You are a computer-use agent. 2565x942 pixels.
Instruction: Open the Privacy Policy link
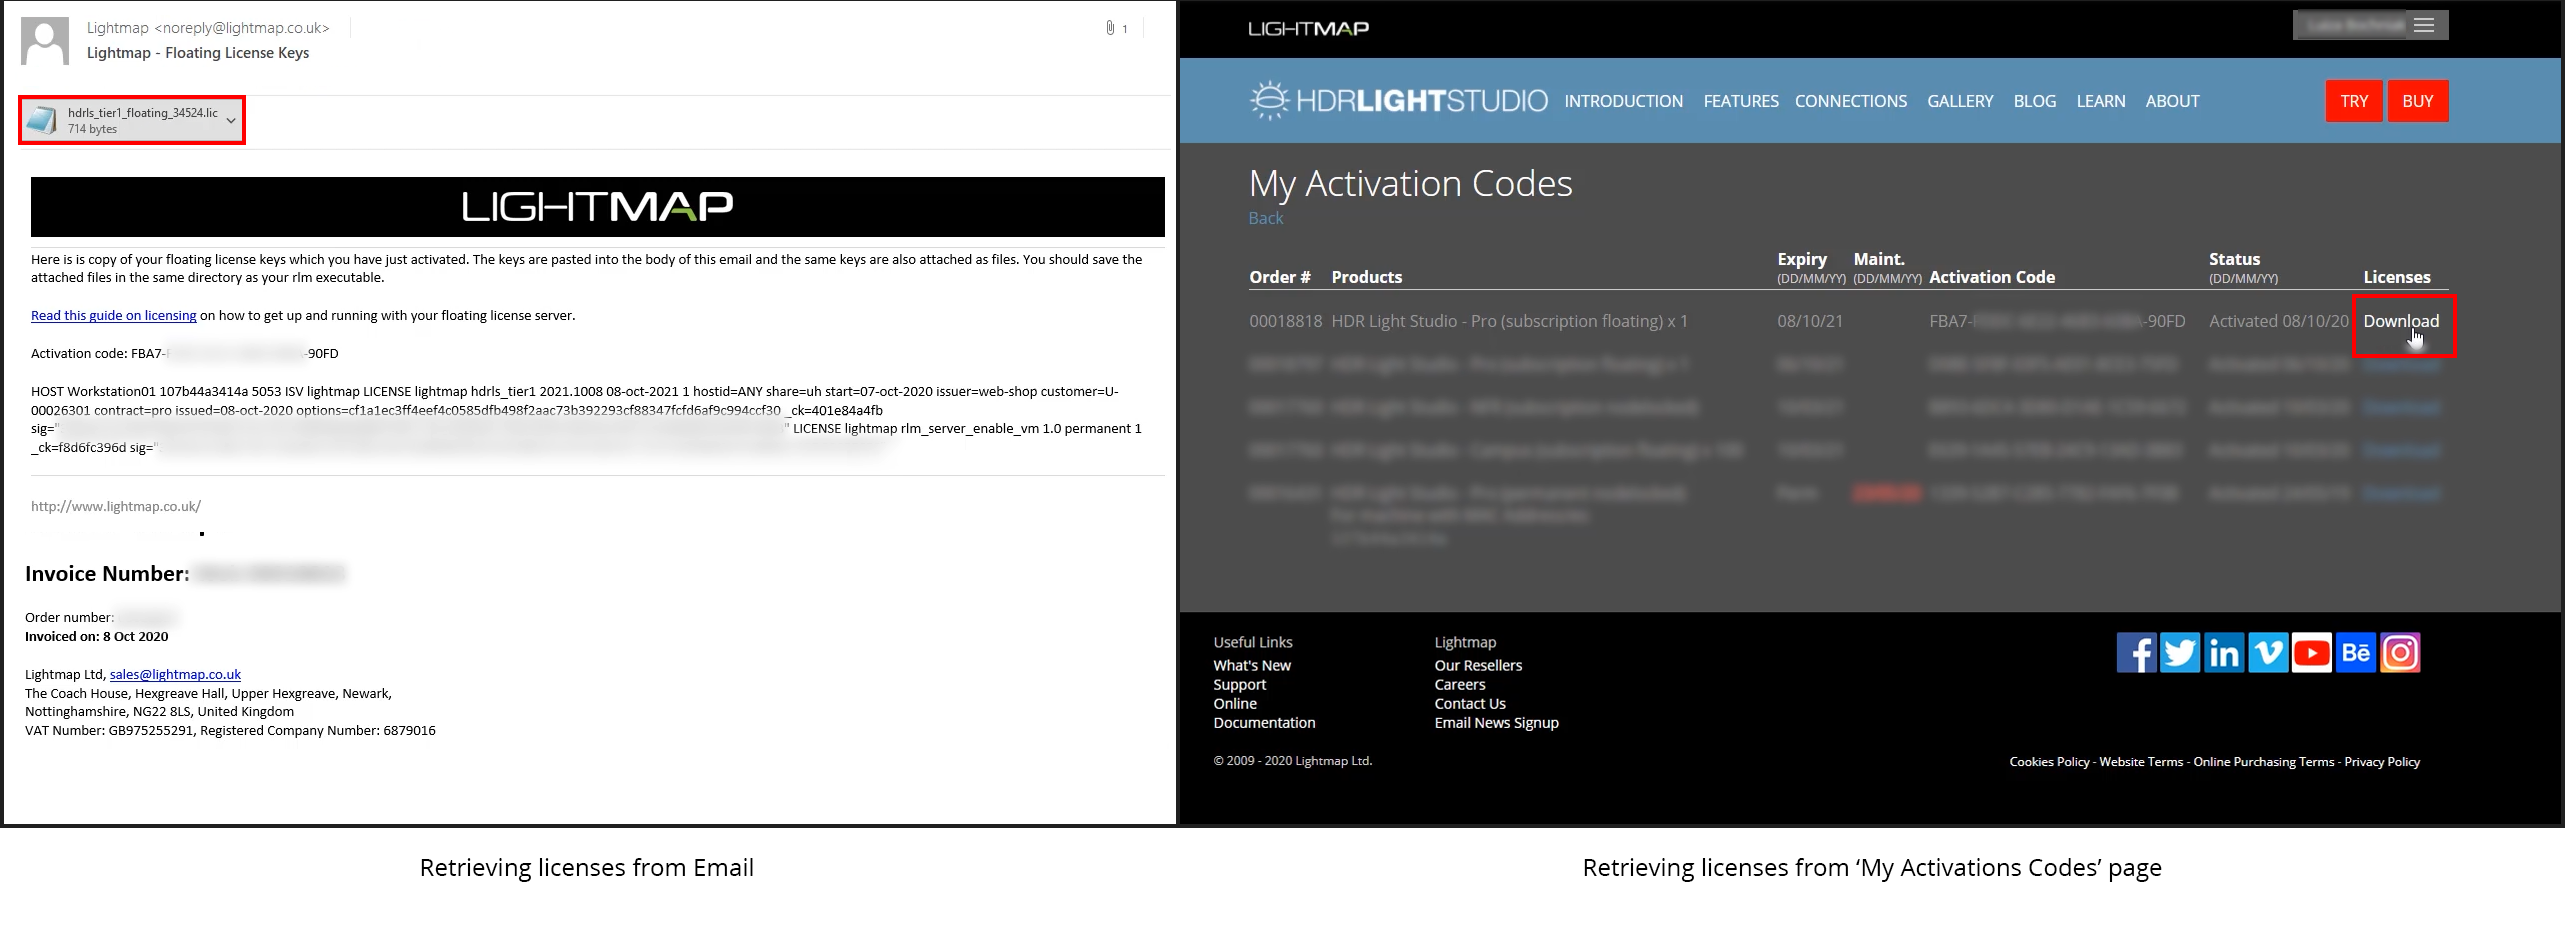tap(2382, 762)
